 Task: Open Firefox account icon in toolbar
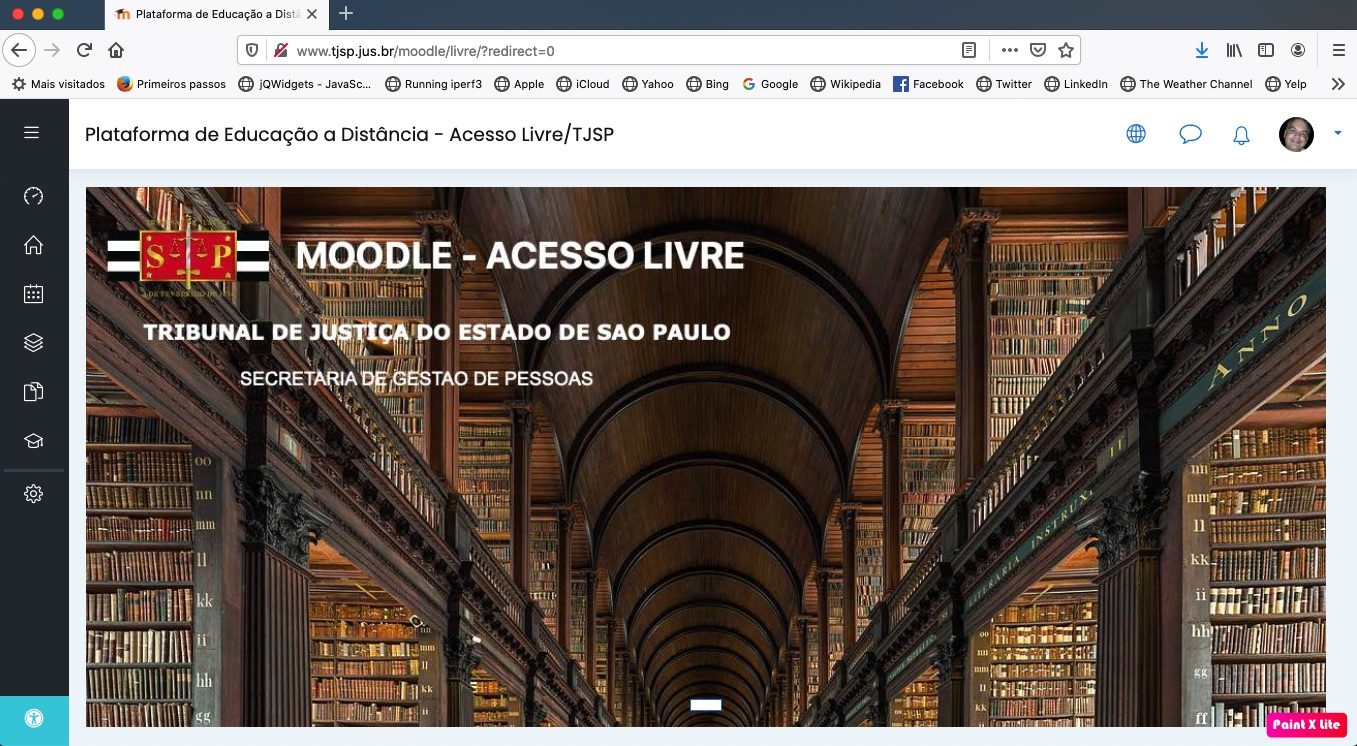(x=1298, y=50)
